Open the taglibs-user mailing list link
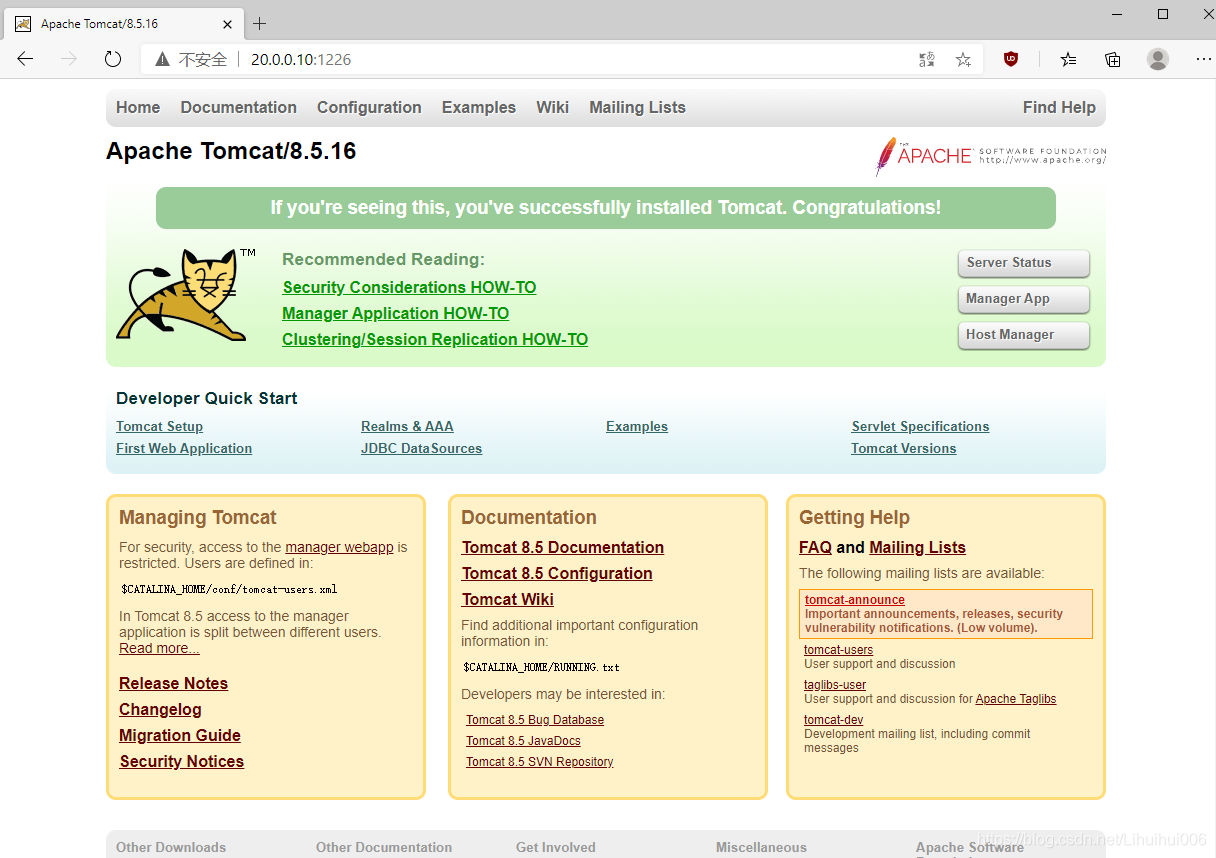 click(835, 685)
